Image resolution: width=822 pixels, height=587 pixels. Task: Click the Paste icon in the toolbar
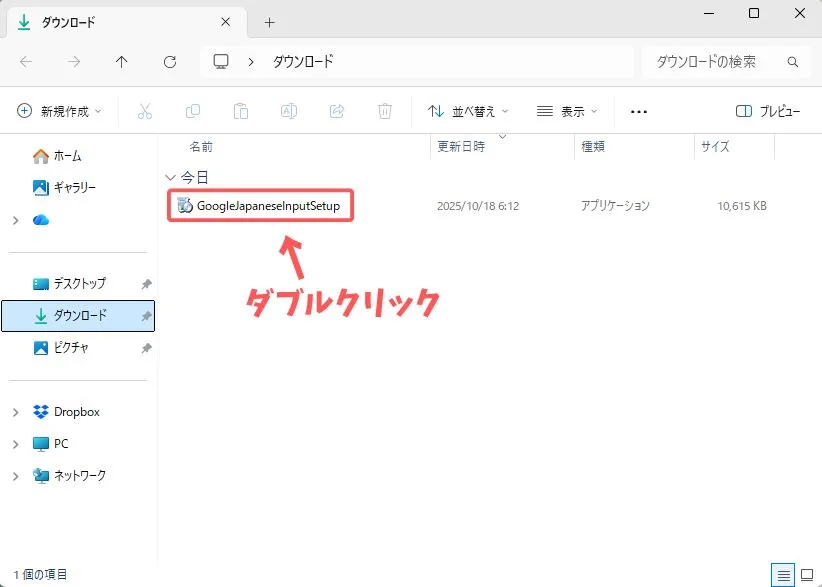click(240, 111)
